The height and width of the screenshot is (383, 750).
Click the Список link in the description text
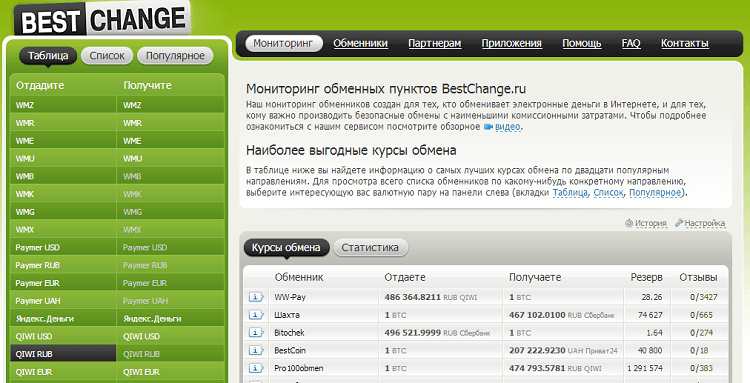[608, 193]
